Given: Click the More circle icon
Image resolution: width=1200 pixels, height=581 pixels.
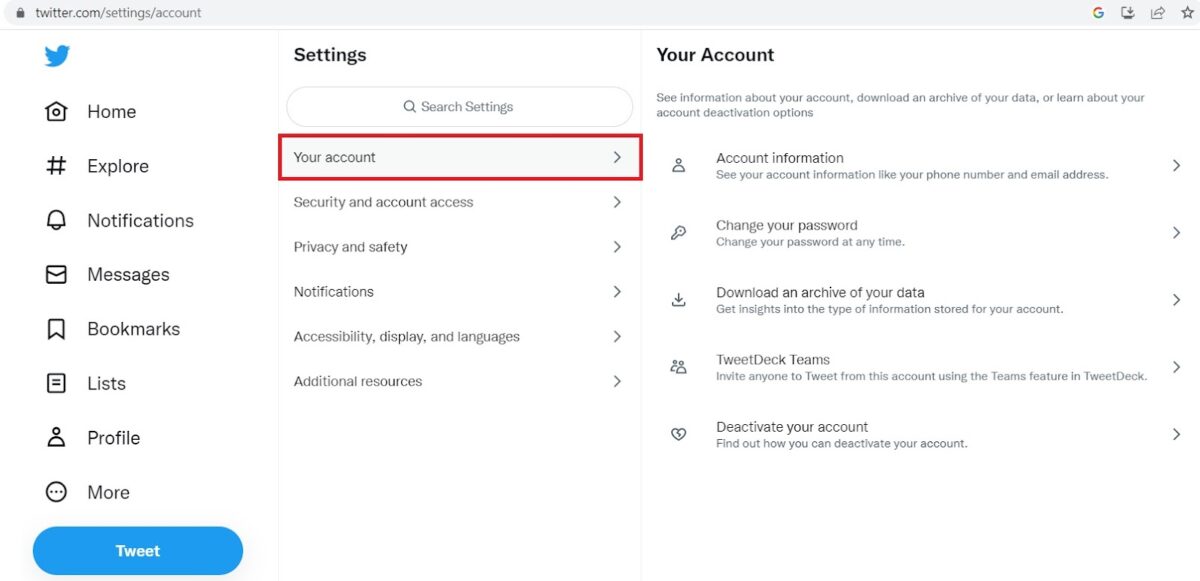Looking at the screenshot, I should click(57, 492).
